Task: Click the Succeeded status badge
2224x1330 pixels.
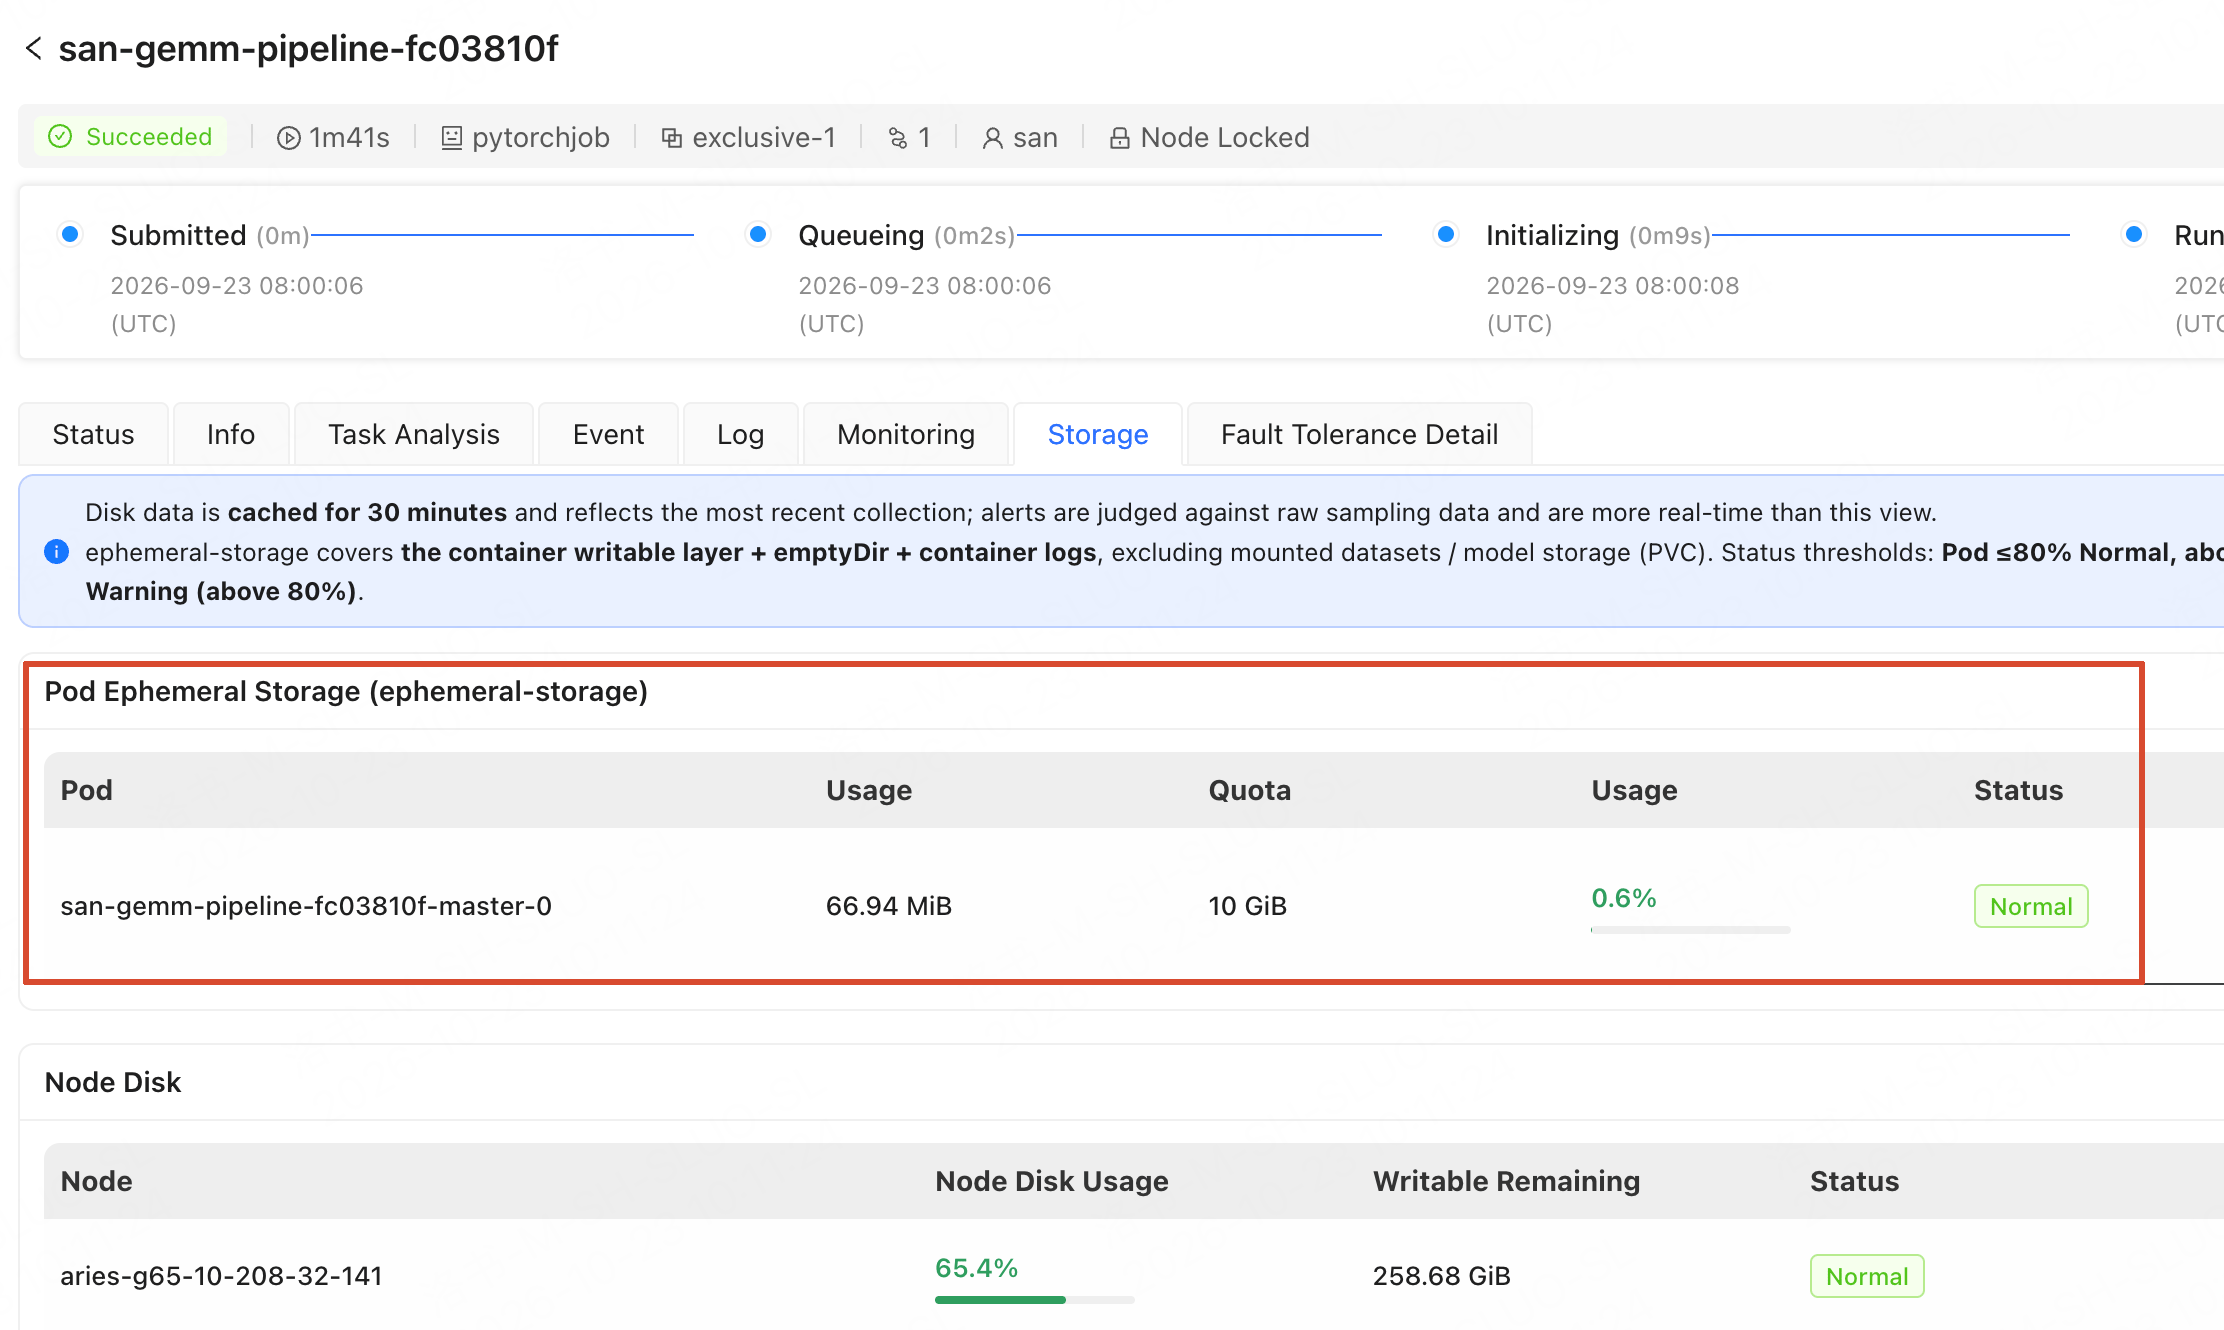Action: [x=131, y=137]
